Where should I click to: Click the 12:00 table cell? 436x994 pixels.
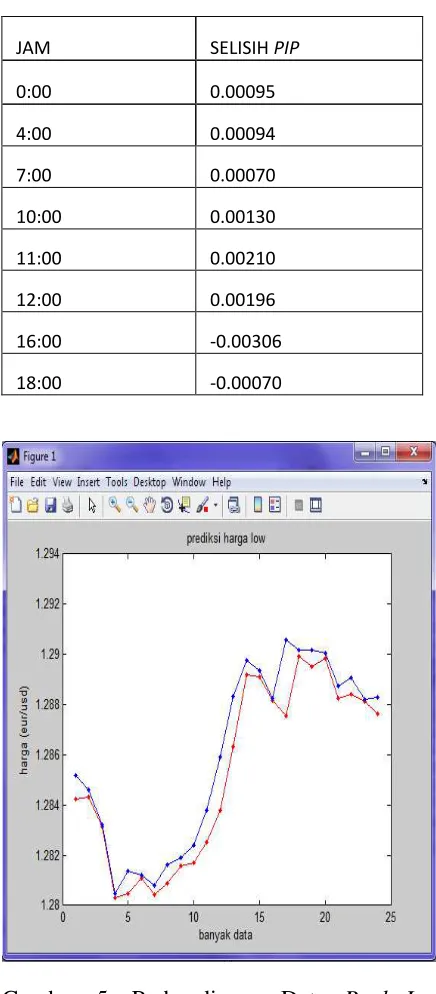pos(98,291)
